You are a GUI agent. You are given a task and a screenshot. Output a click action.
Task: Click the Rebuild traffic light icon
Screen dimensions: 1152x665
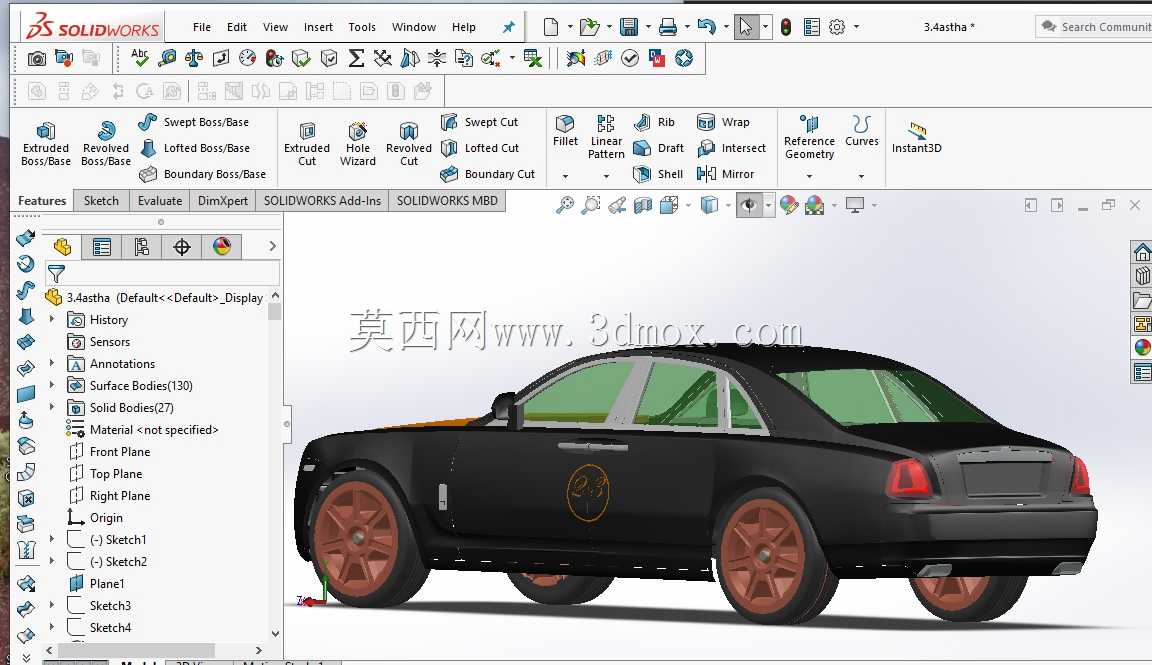point(785,27)
